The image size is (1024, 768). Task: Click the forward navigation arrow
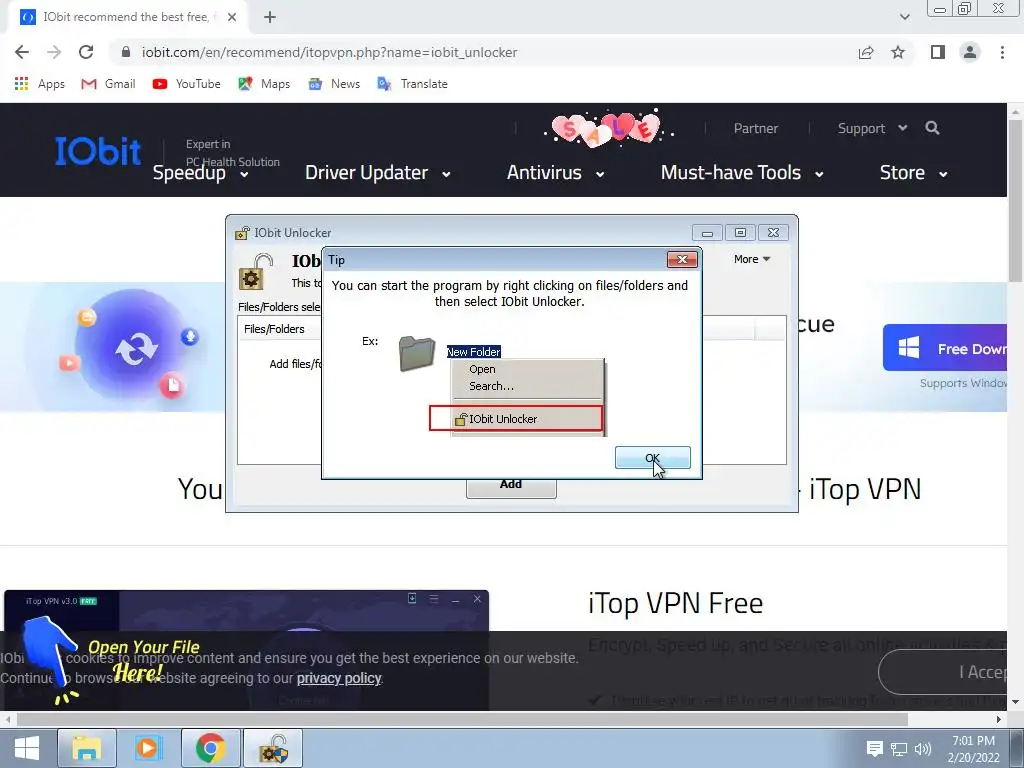[54, 52]
